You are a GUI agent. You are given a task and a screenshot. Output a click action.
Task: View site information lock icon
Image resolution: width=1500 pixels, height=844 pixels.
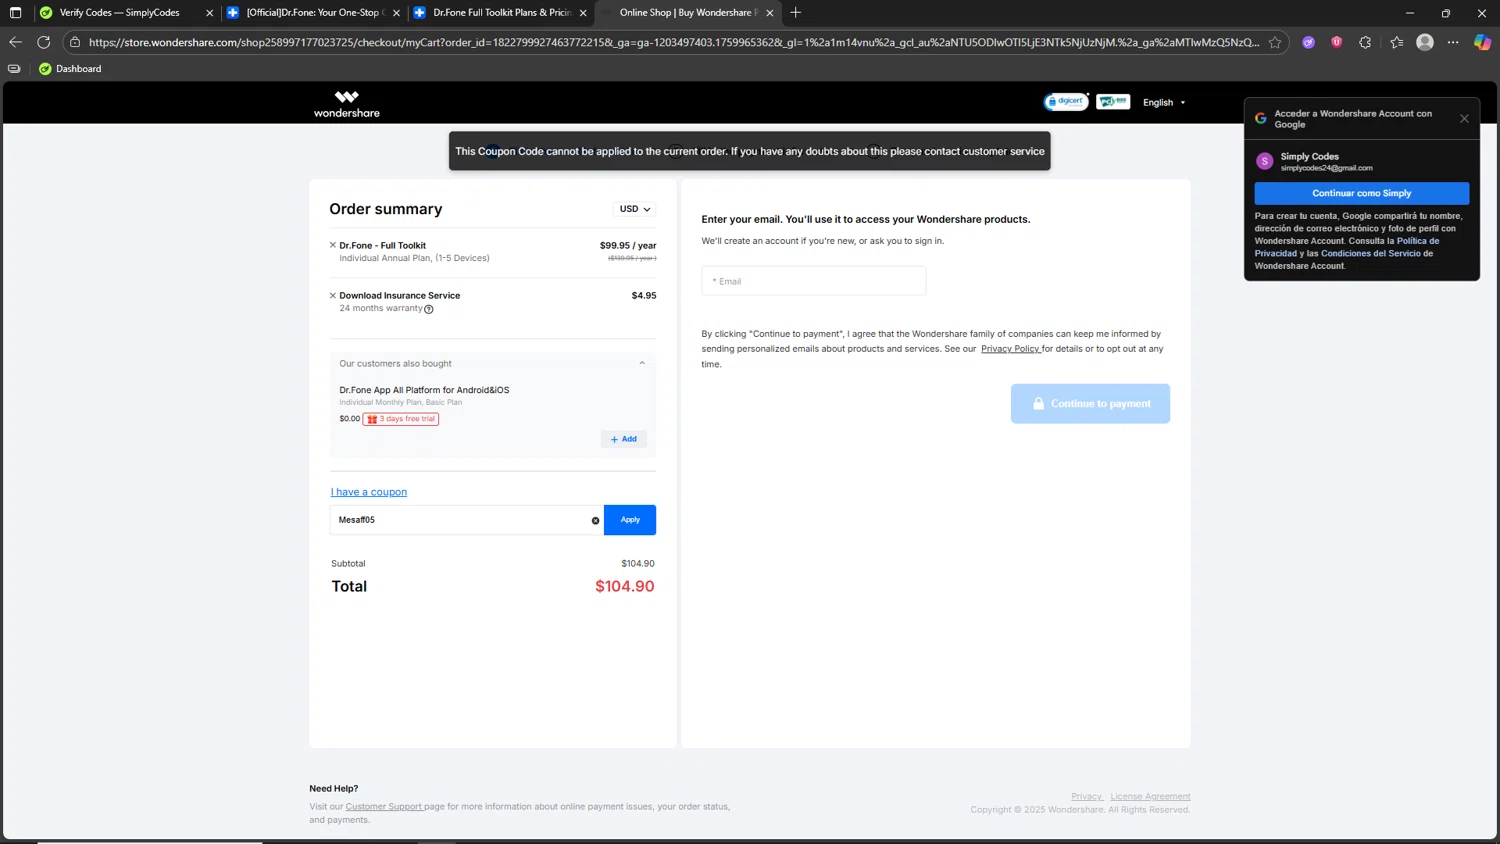coord(75,42)
